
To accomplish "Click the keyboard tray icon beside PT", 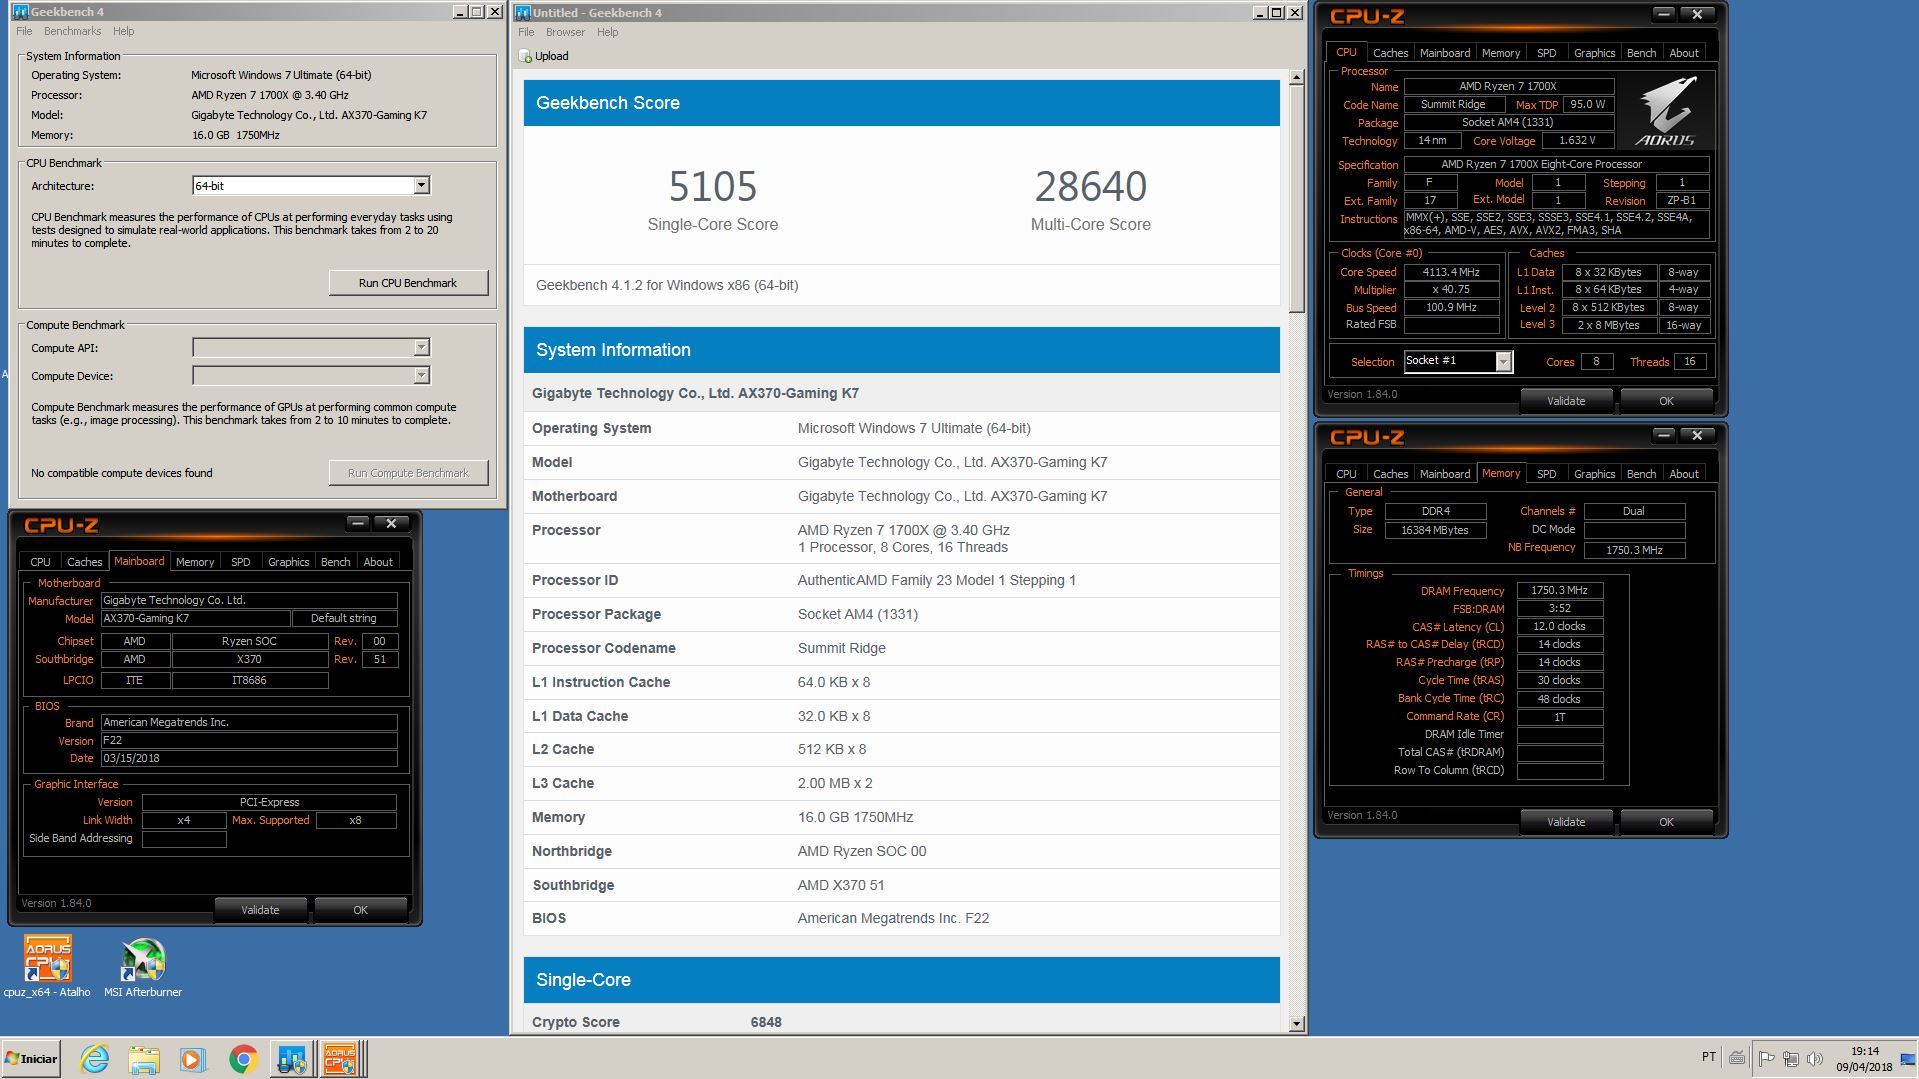I will 1737,1057.
